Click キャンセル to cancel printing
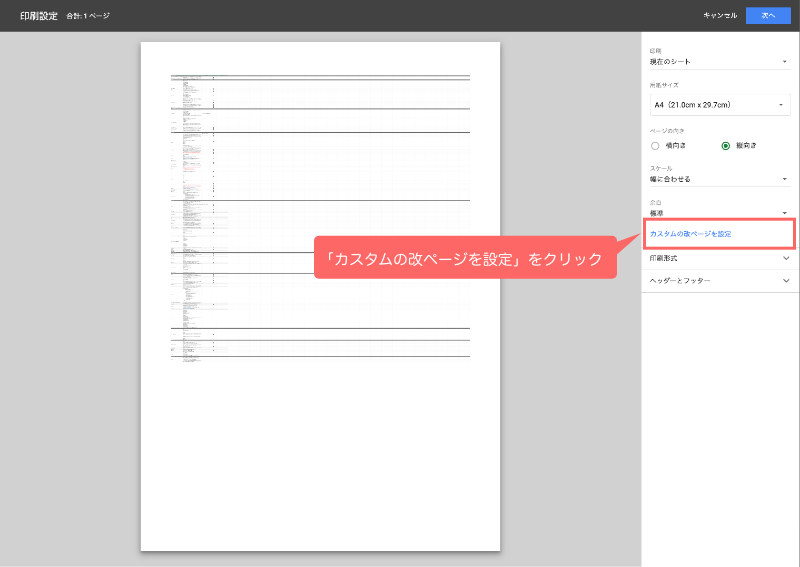 point(720,15)
